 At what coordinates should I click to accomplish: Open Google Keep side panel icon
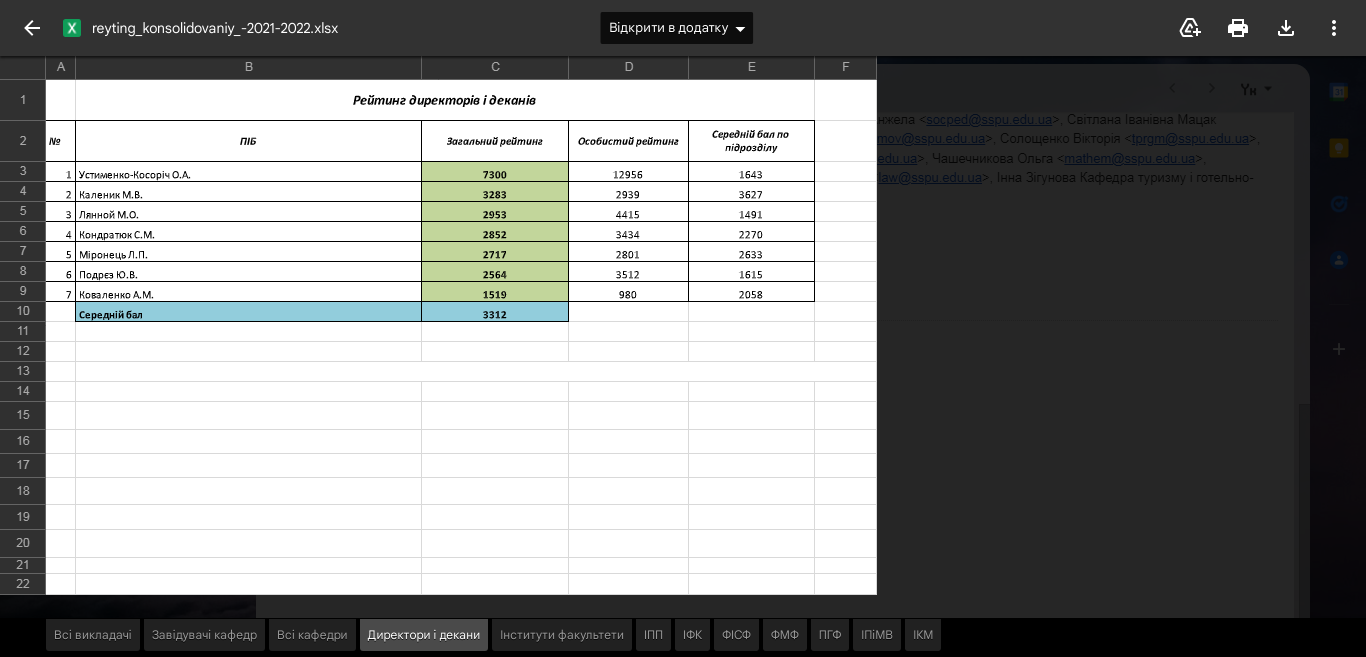(1338, 148)
